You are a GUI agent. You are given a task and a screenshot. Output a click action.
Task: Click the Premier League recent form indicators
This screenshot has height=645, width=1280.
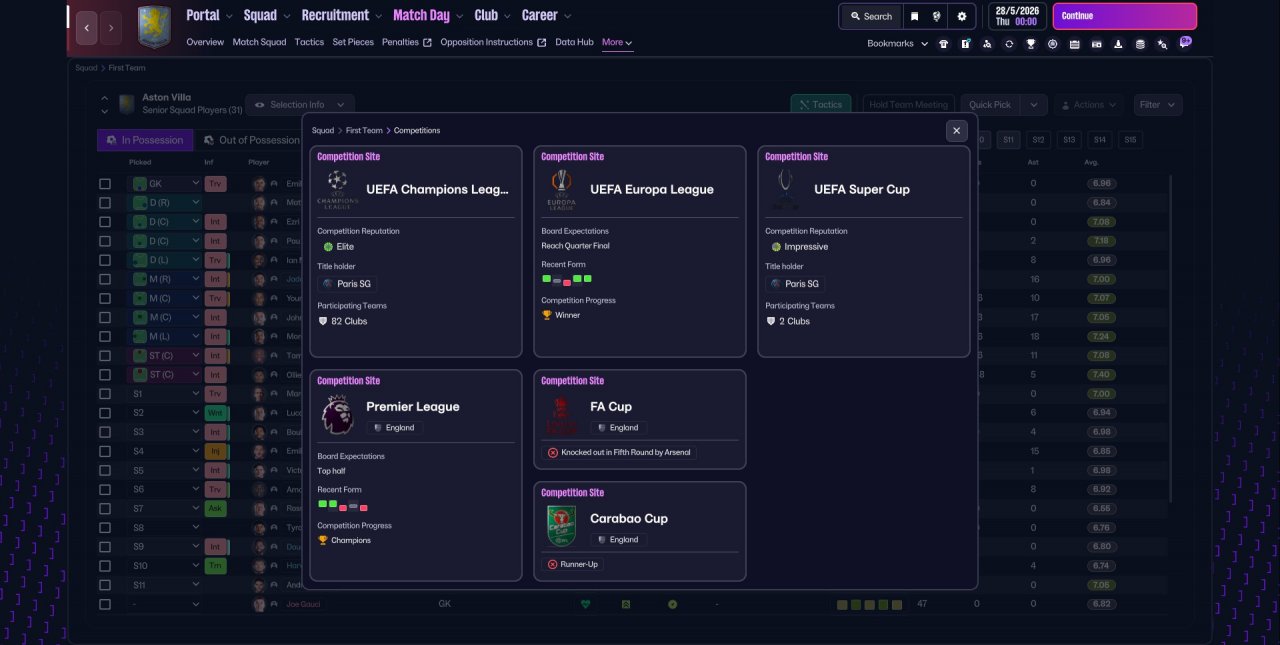pyautogui.click(x=343, y=505)
